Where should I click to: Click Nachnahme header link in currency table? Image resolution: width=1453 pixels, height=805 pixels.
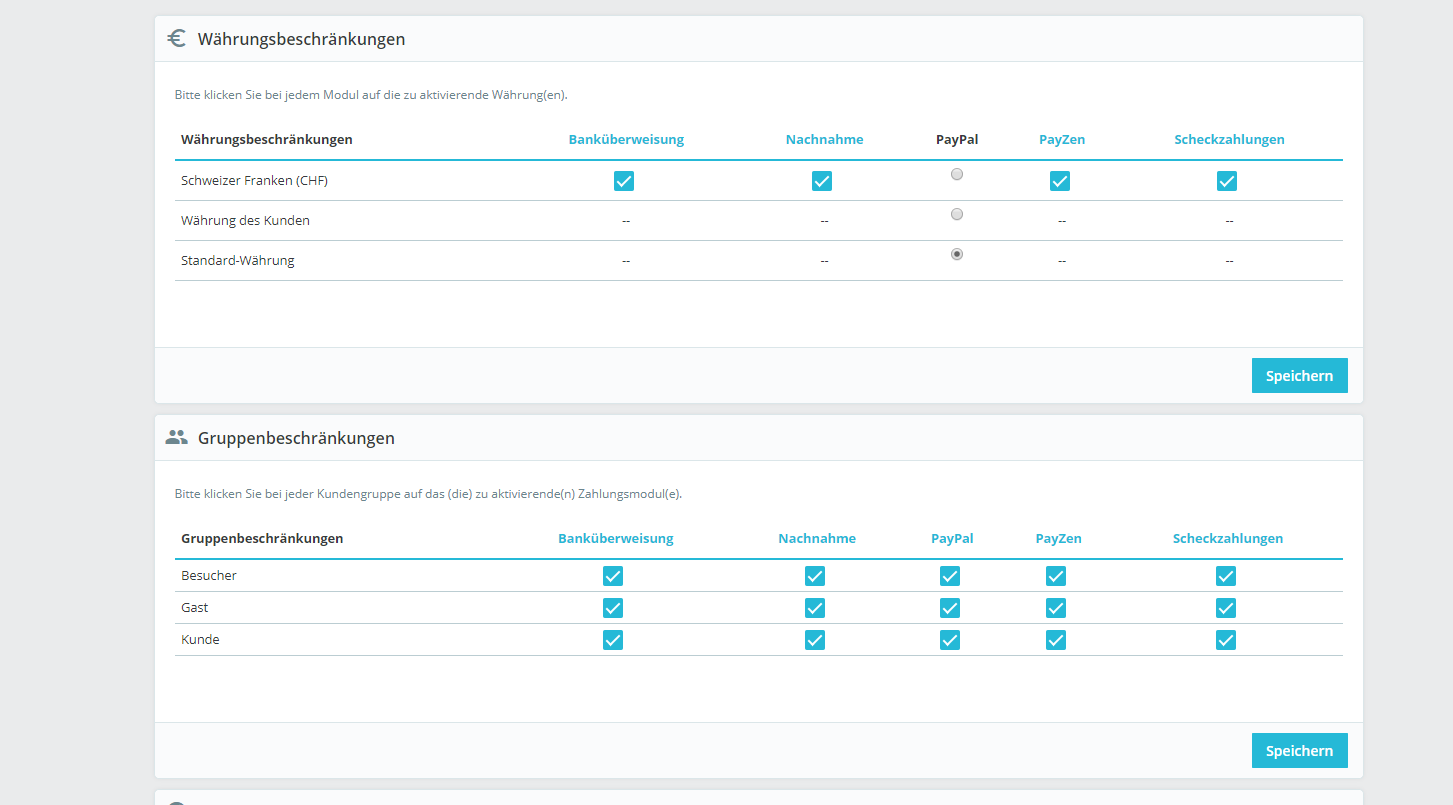[x=824, y=140]
